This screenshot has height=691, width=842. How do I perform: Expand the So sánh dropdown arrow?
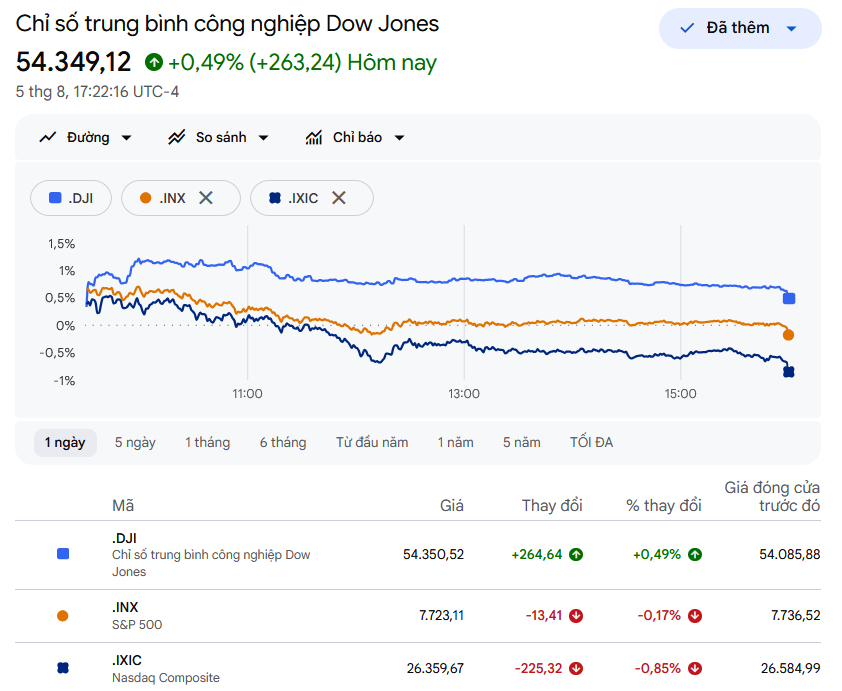pyautogui.click(x=263, y=137)
